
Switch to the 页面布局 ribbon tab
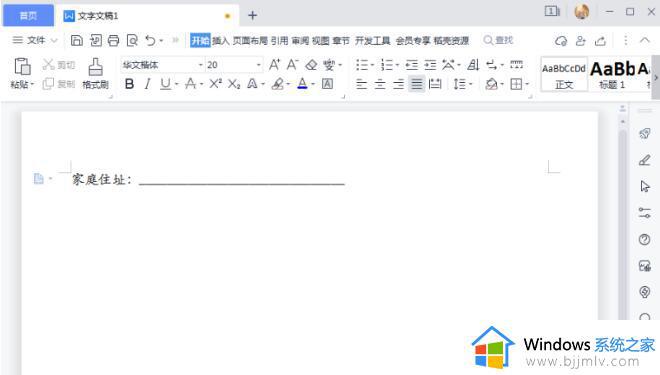pos(250,40)
